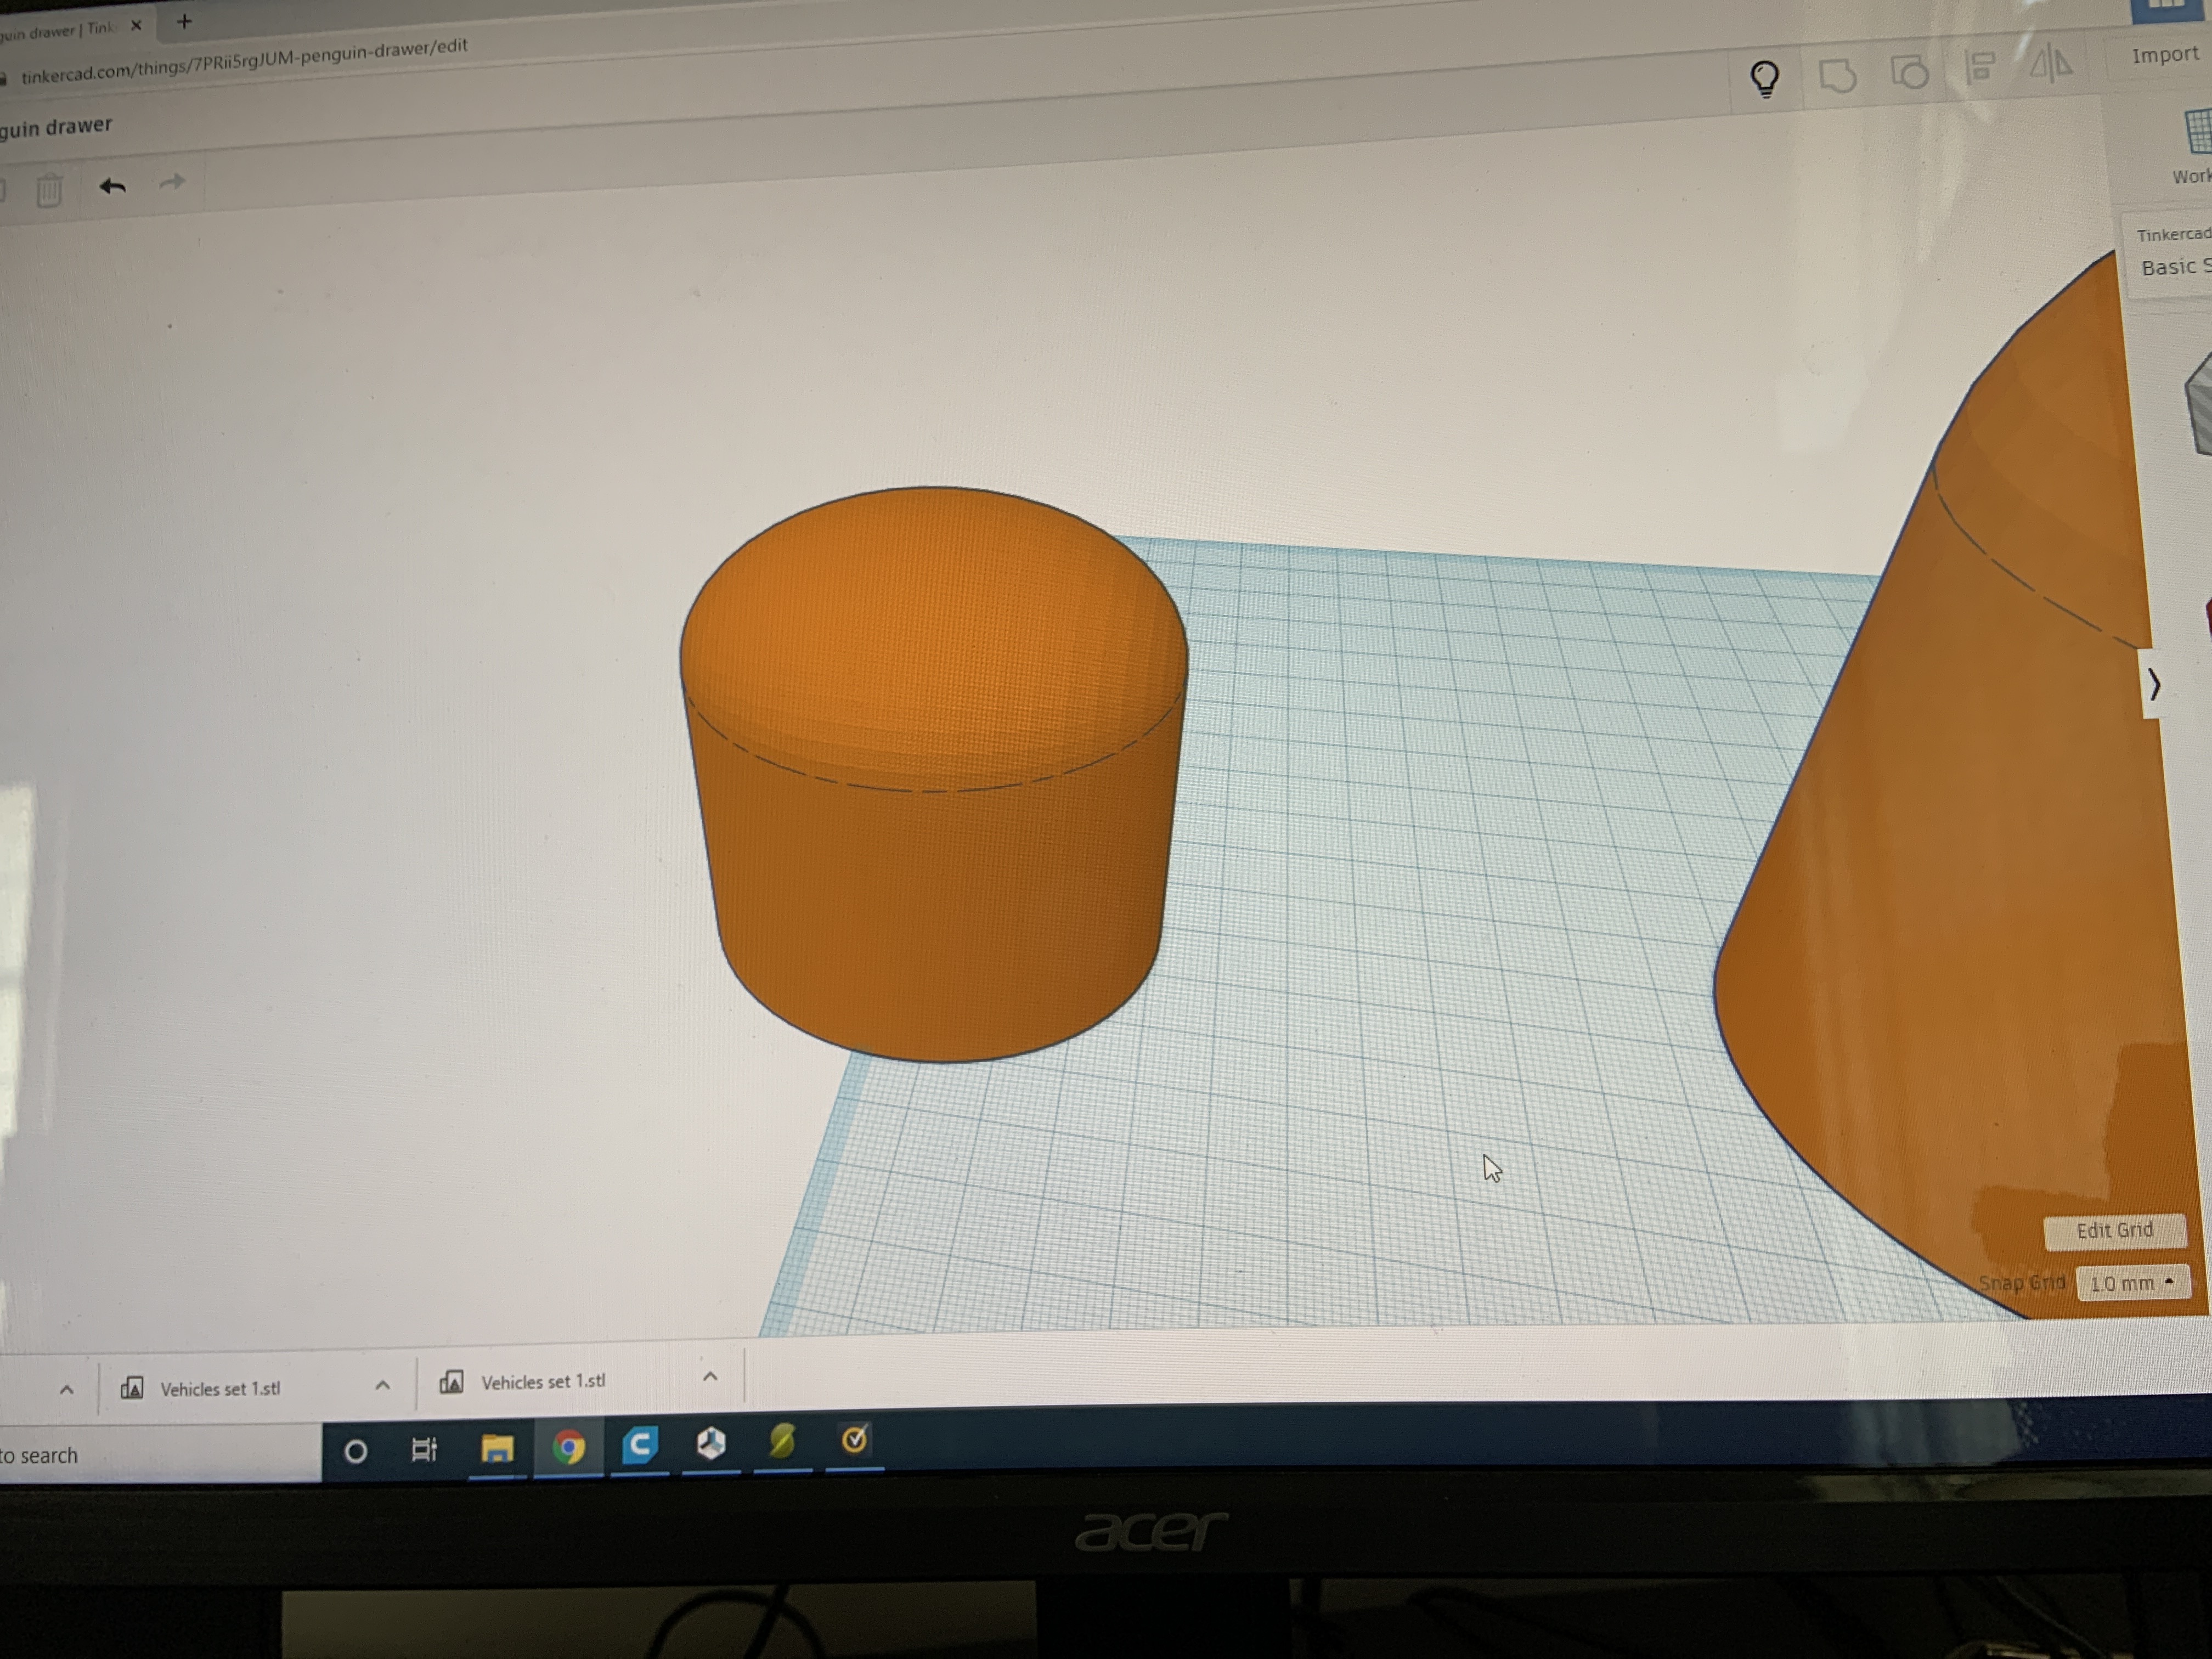Collapse the shapes panel with the chevron arrow
The width and height of the screenshot is (2212, 1659).
click(x=2155, y=685)
